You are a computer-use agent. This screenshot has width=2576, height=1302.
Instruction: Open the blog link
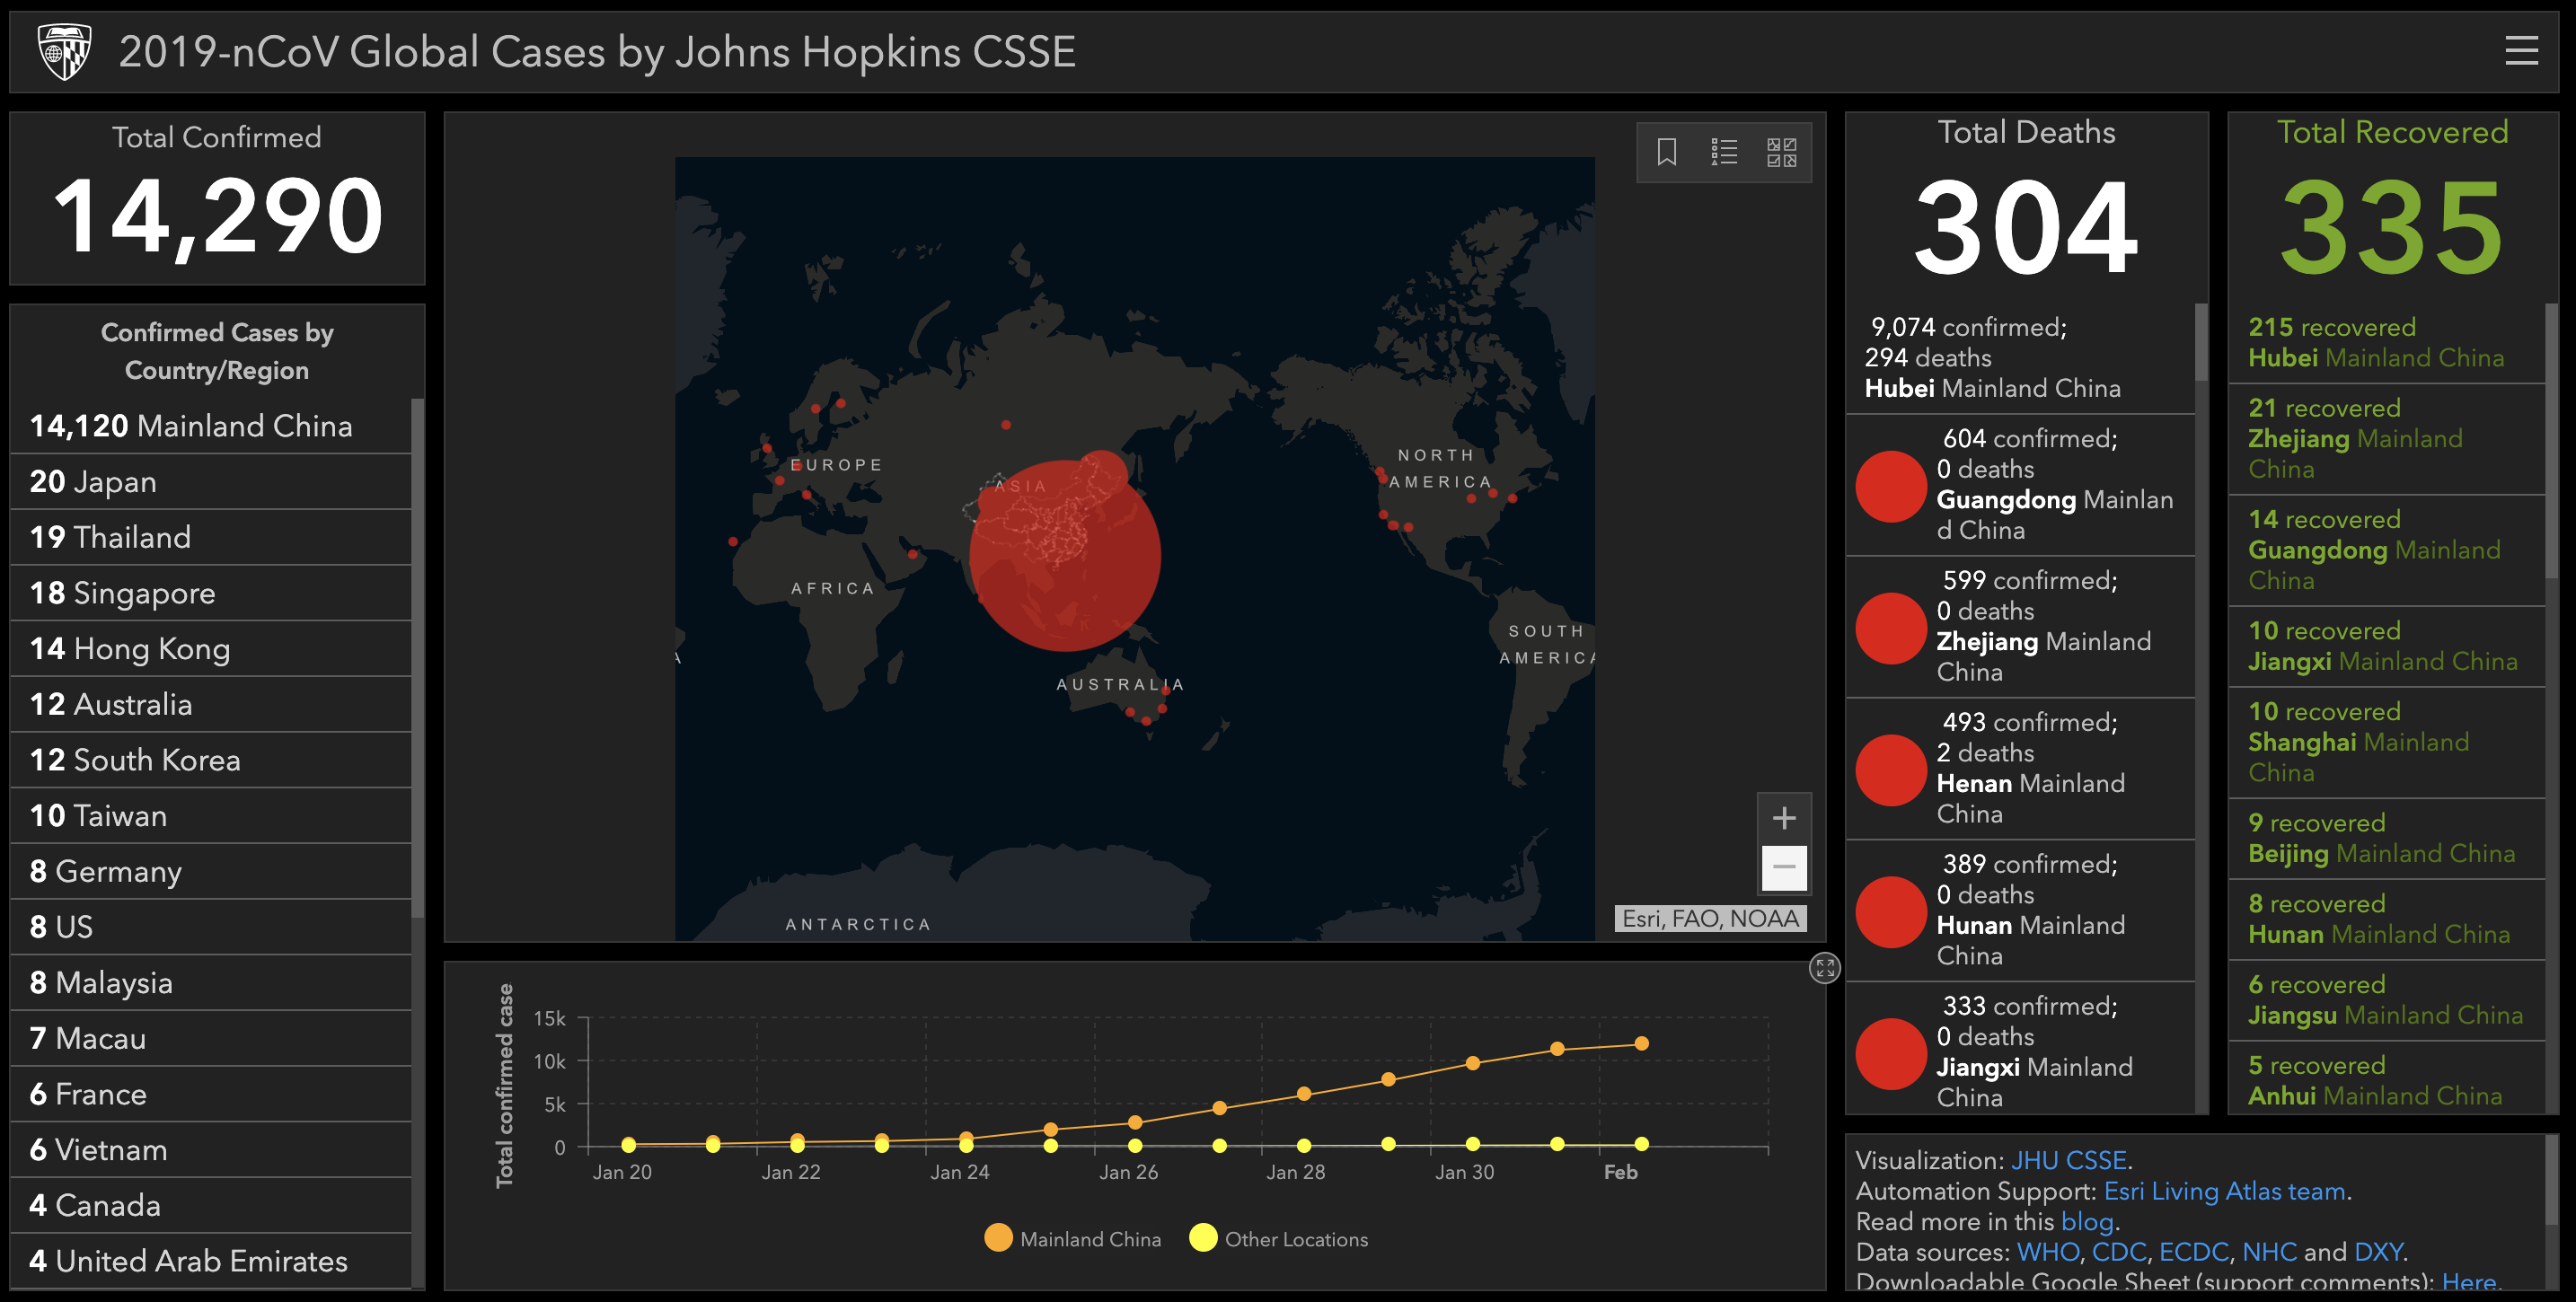2087,1221
